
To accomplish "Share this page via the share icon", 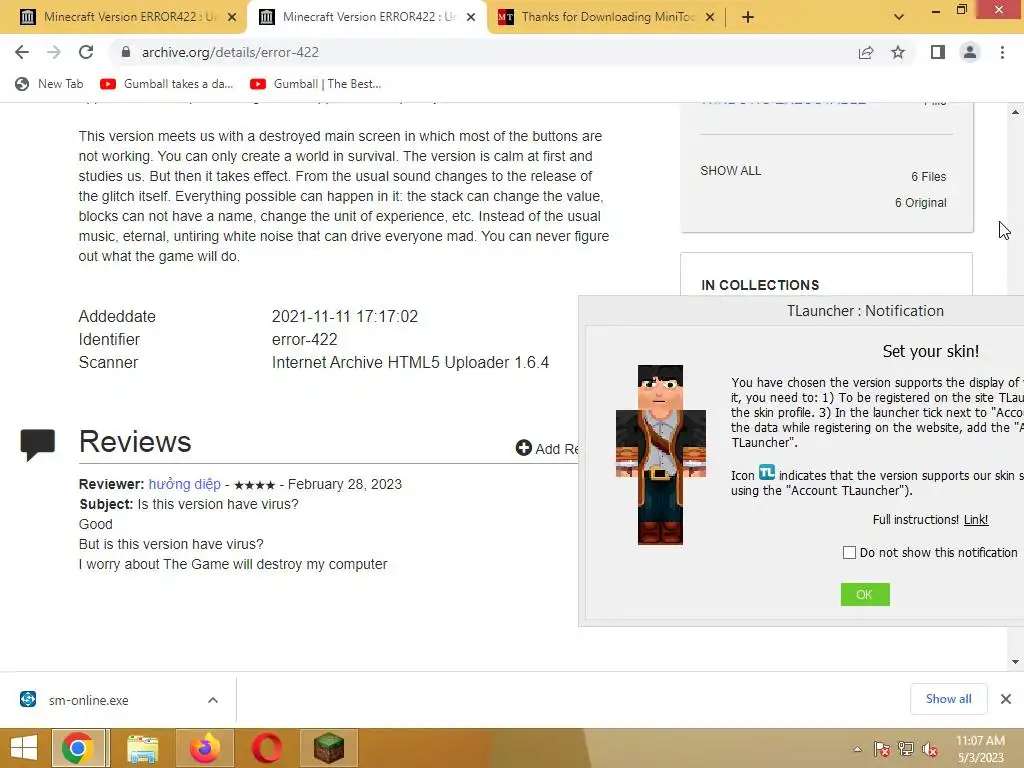I will 866,52.
